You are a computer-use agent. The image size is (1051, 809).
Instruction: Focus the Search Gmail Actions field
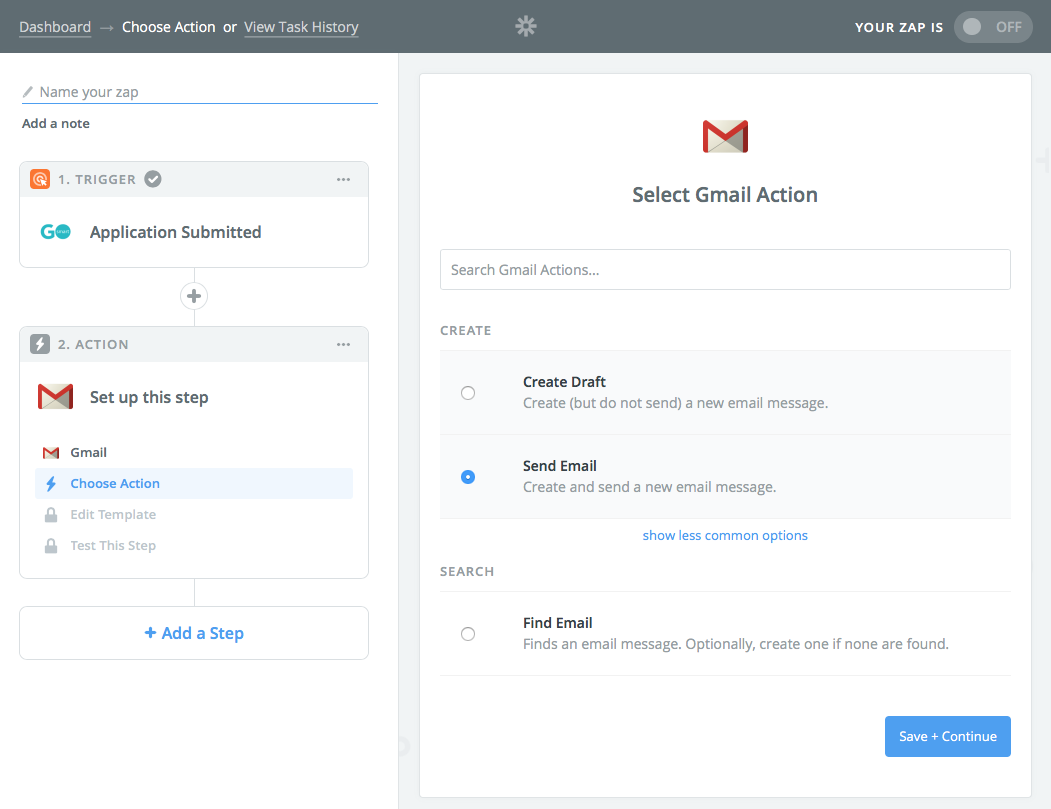click(725, 269)
